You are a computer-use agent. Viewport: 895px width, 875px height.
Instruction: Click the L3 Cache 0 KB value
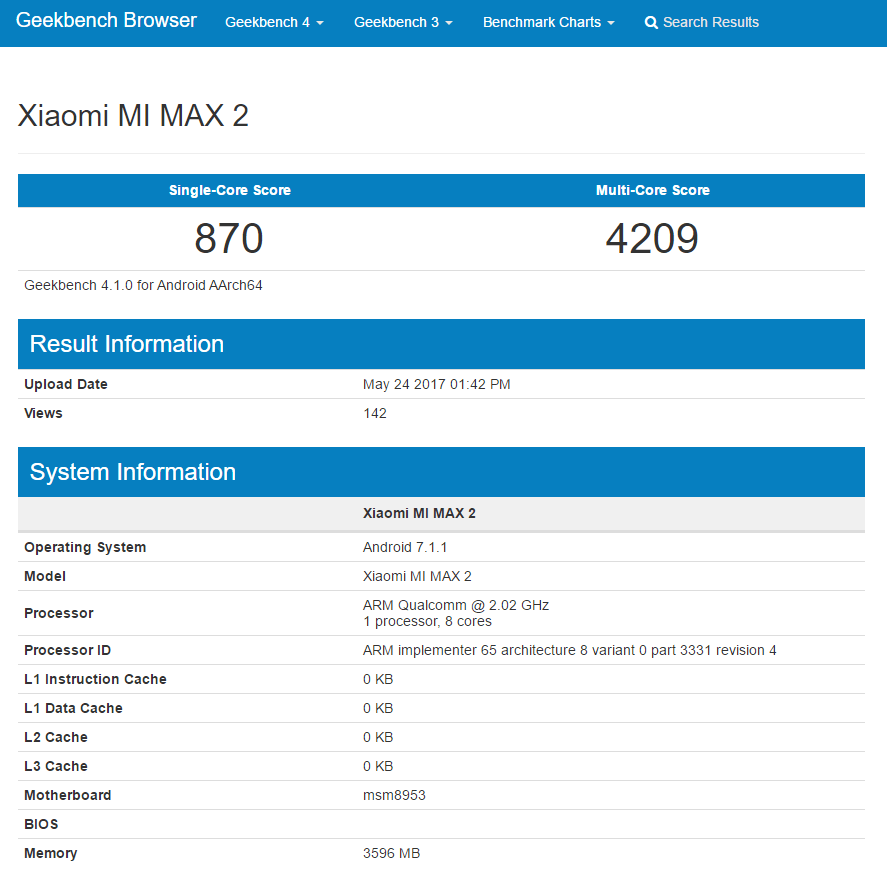(x=378, y=767)
